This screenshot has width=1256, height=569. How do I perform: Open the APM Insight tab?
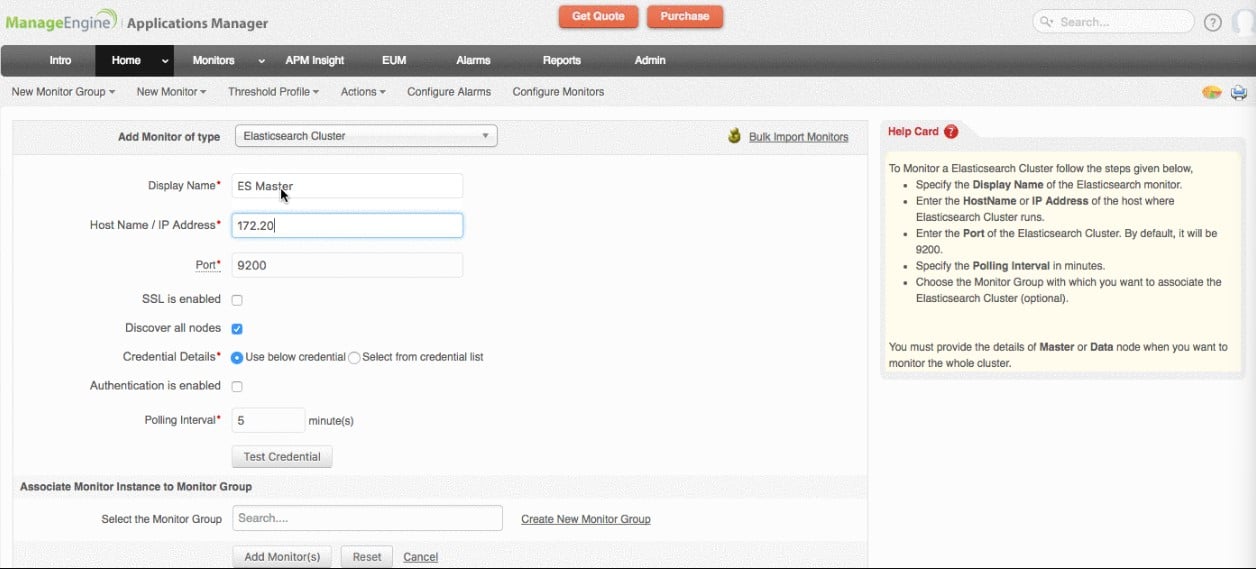click(x=315, y=61)
